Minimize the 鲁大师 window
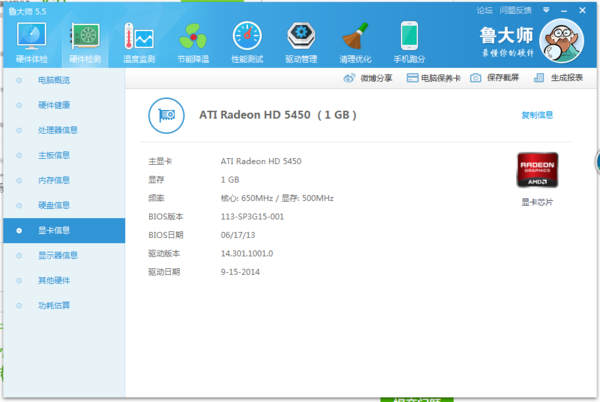Image resolution: width=600 pixels, height=402 pixels. pyautogui.click(x=564, y=11)
